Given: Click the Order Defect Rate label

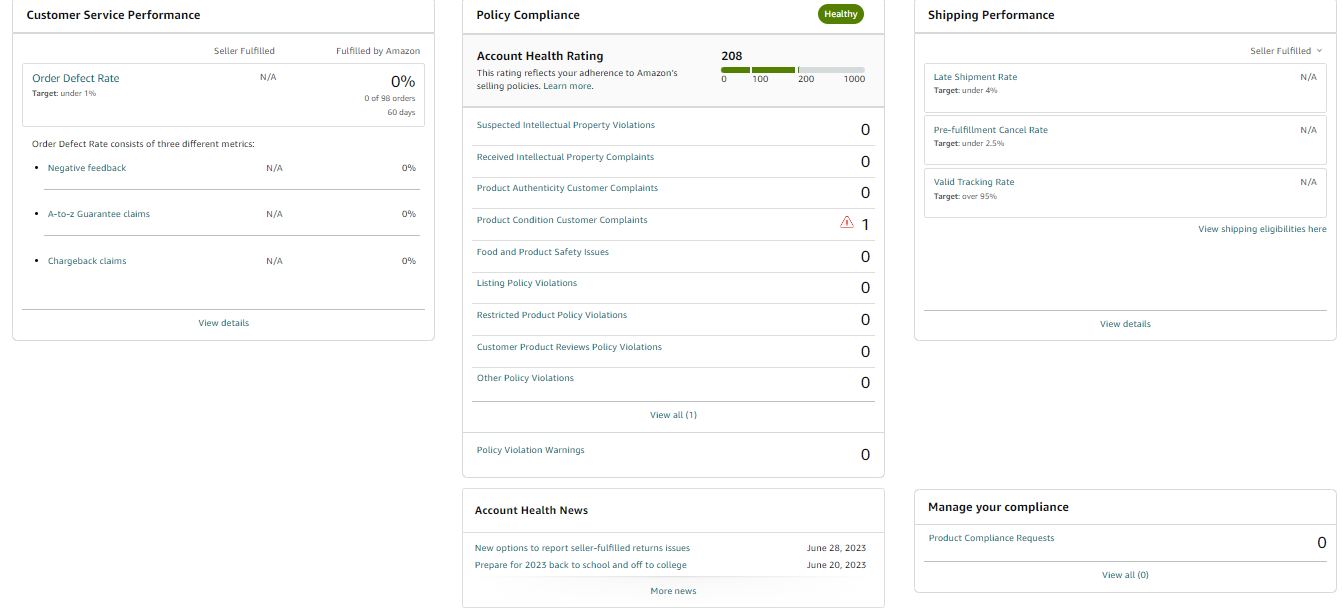Looking at the screenshot, I should [x=76, y=78].
